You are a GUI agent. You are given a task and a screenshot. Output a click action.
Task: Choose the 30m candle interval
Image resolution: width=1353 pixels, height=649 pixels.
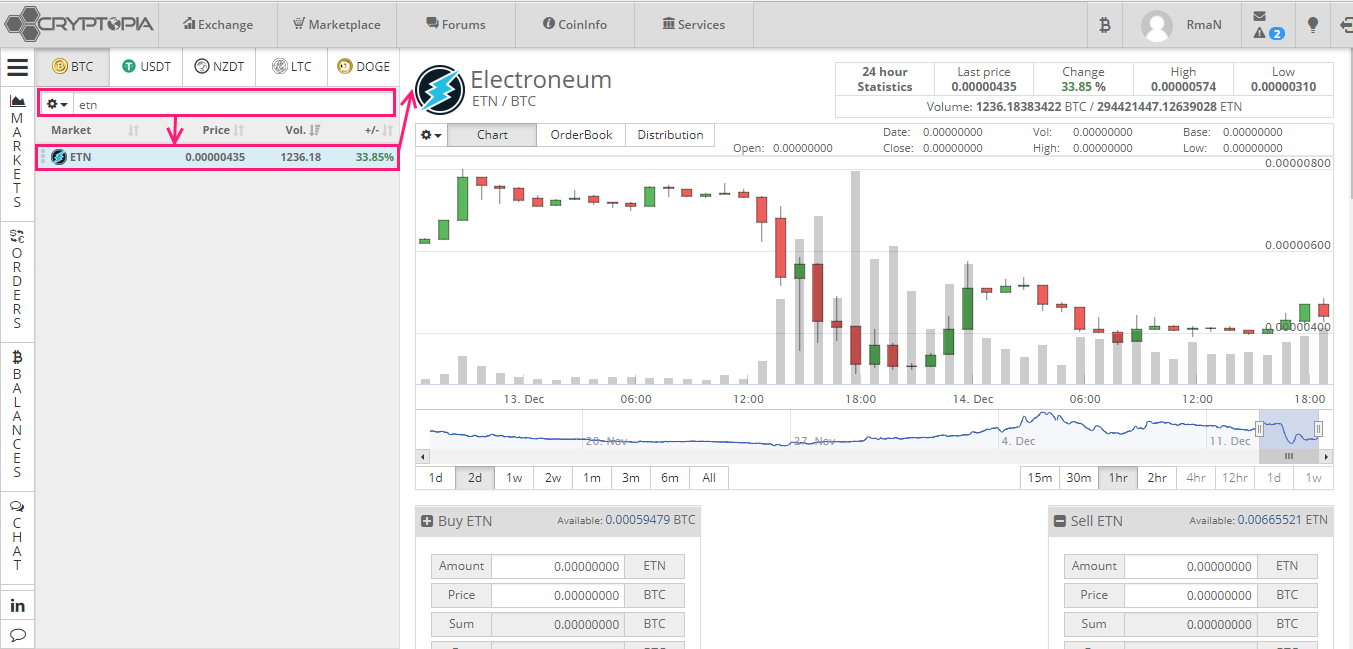pos(1079,478)
